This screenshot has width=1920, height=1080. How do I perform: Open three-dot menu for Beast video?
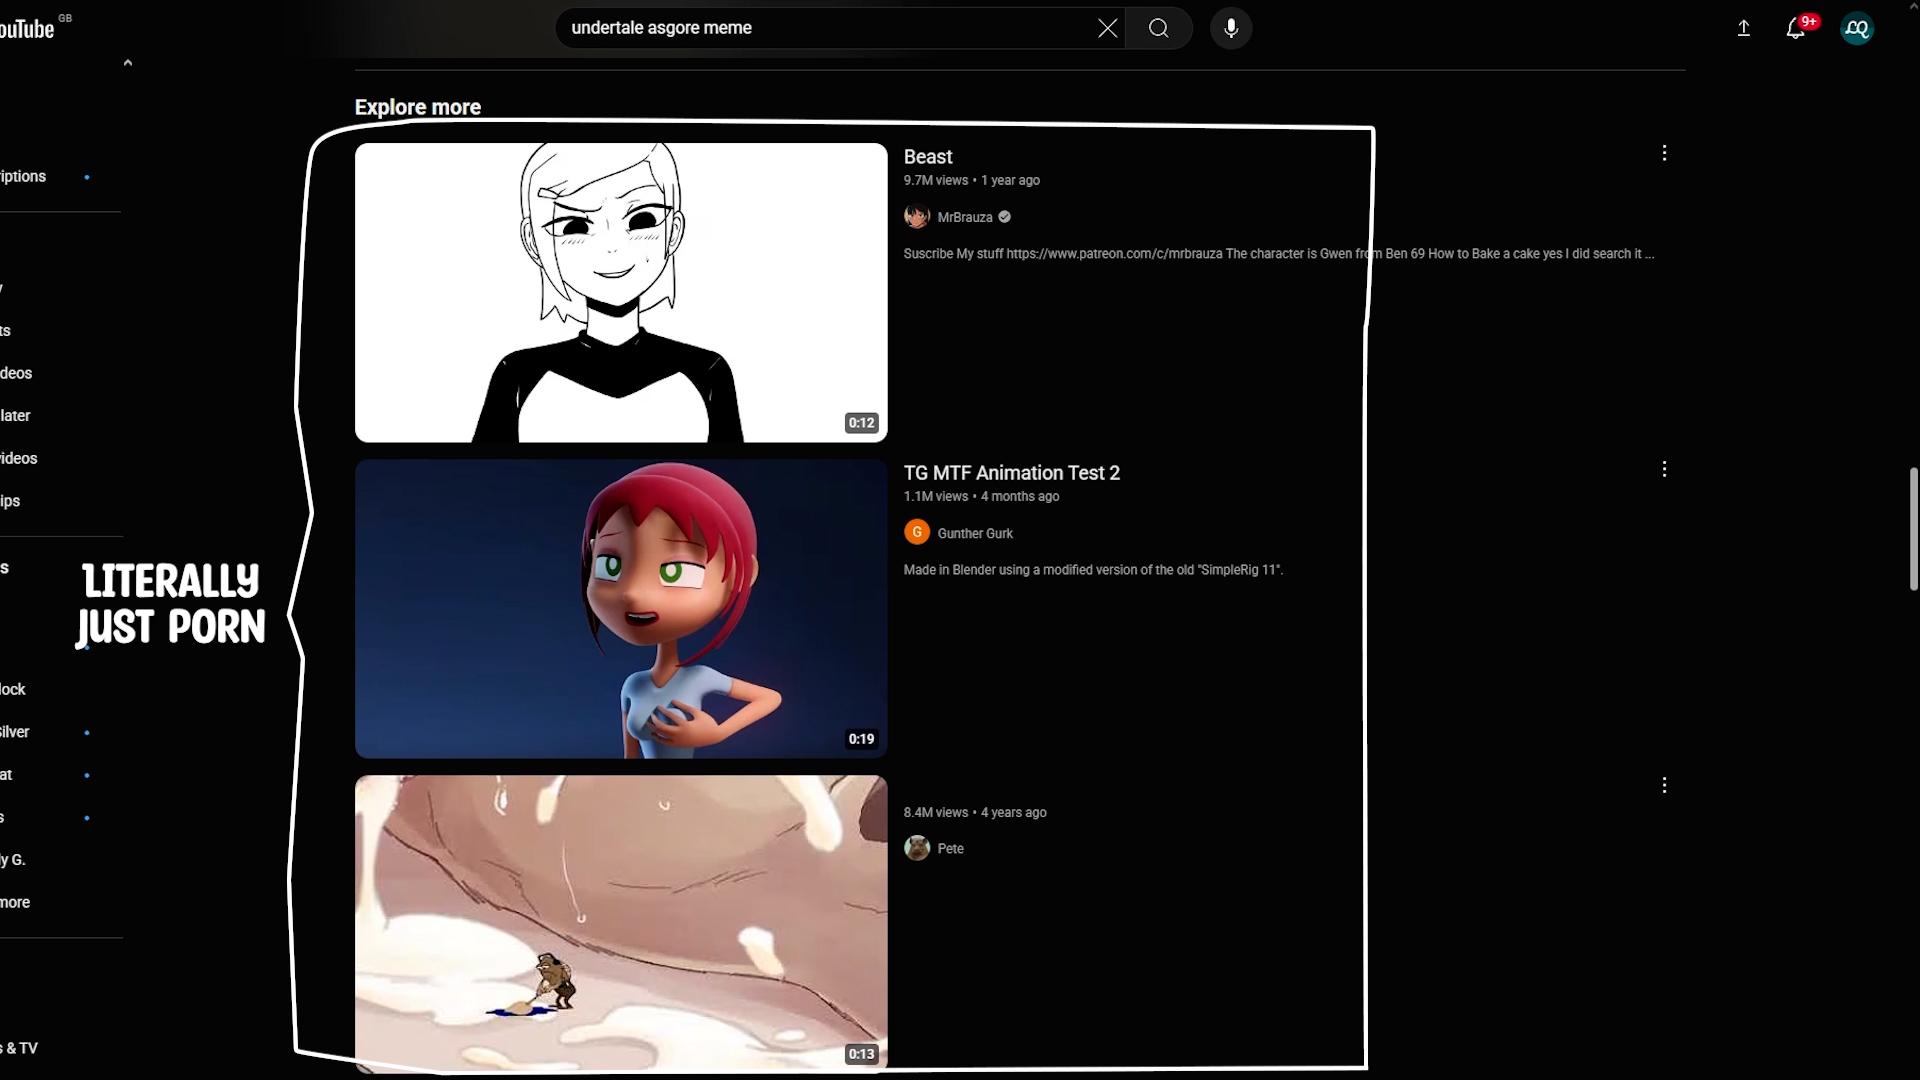pyautogui.click(x=1664, y=153)
